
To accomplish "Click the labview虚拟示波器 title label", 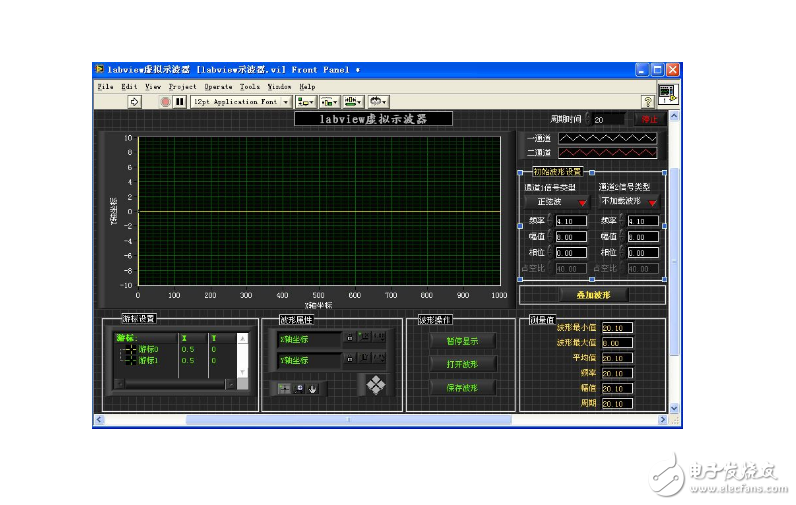I will [x=373, y=119].
